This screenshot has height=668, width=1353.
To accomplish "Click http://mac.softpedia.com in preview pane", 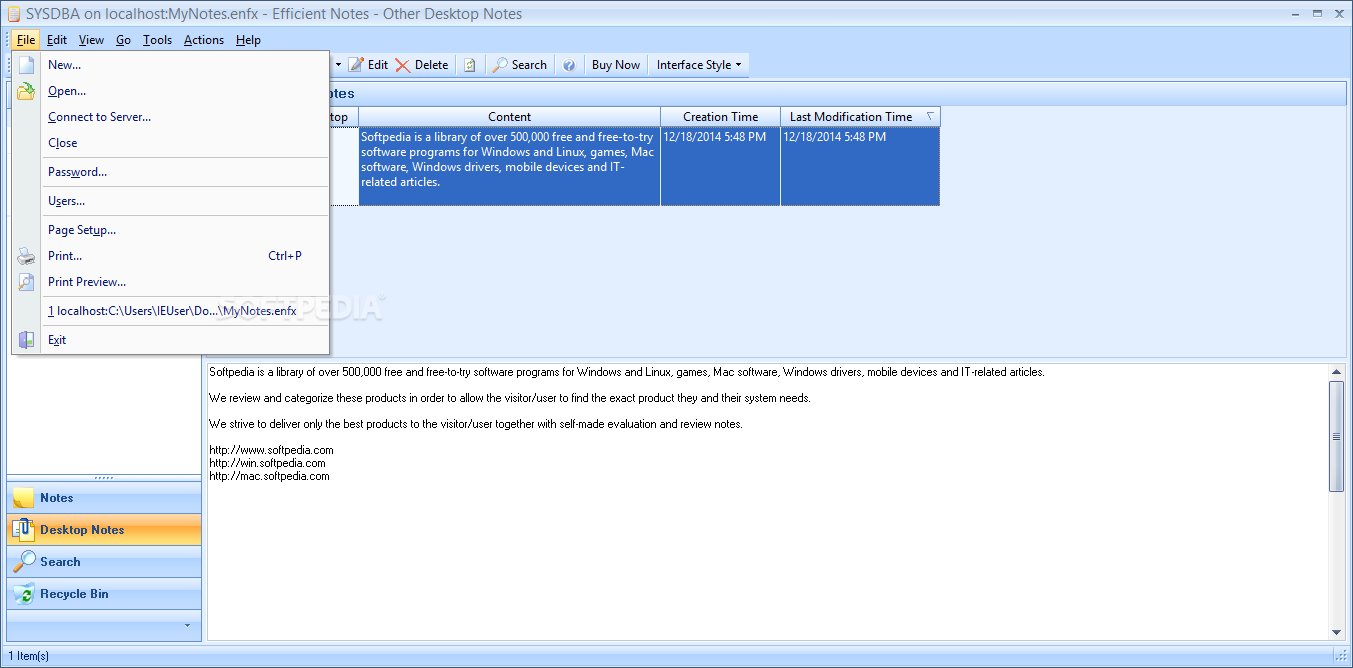I will pos(269,476).
